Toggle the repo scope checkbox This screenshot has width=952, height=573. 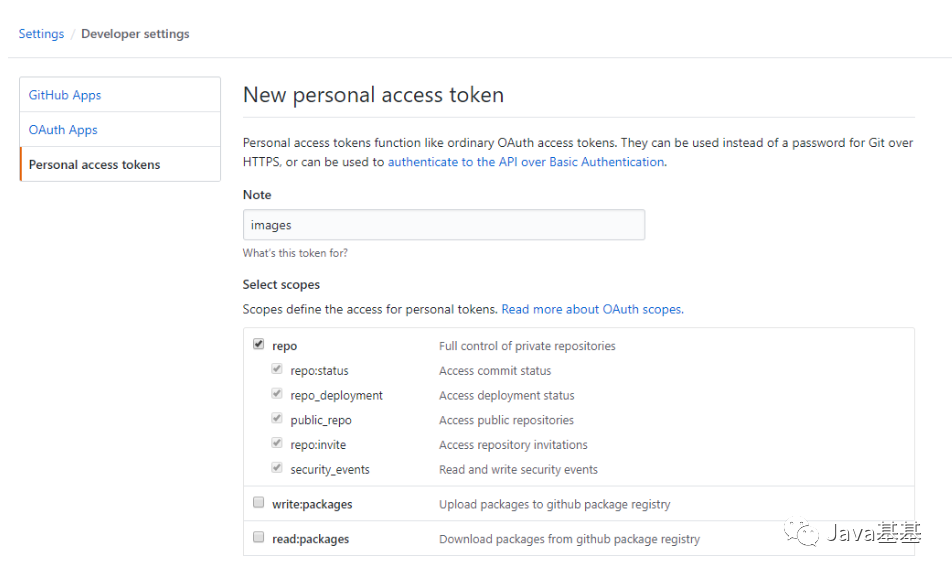point(259,345)
